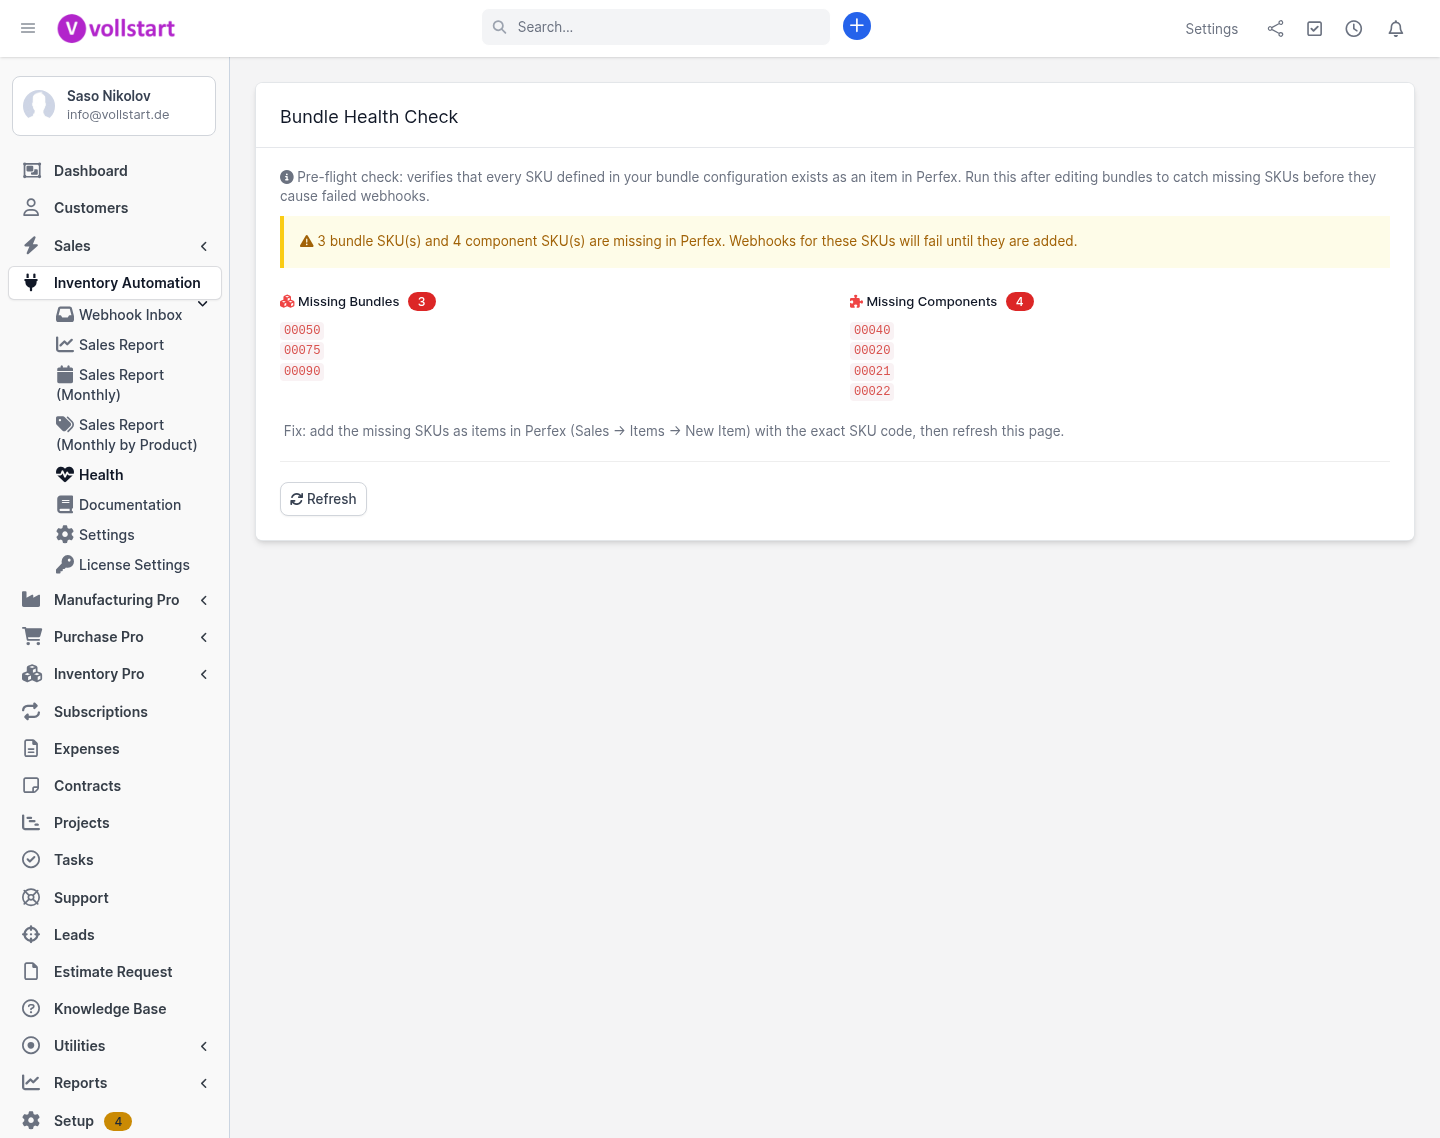
Task: Click missing bundle SKU 00075
Action: (x=302, y=350)
